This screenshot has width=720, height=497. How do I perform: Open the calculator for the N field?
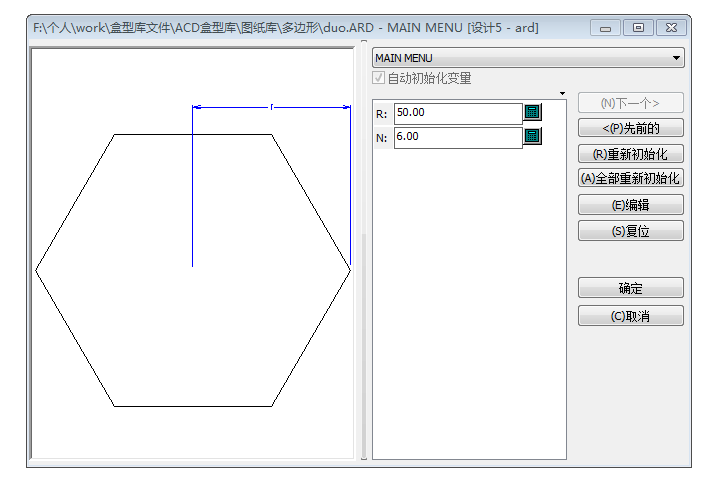pos(532,136)
